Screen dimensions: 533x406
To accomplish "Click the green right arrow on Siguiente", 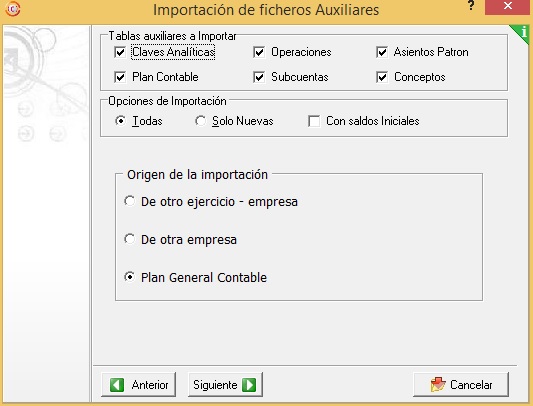I will (x=249, y=385).
